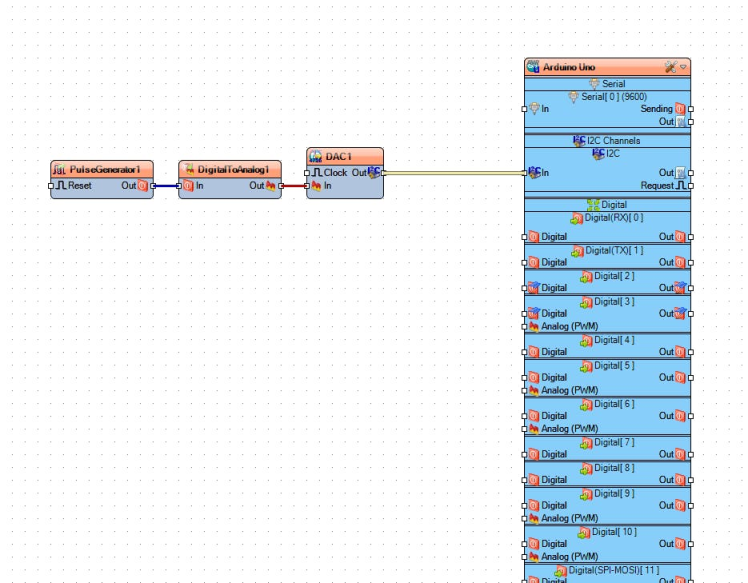Click the PulseGenerator1 component icon
748x583 pixels.
59,169
